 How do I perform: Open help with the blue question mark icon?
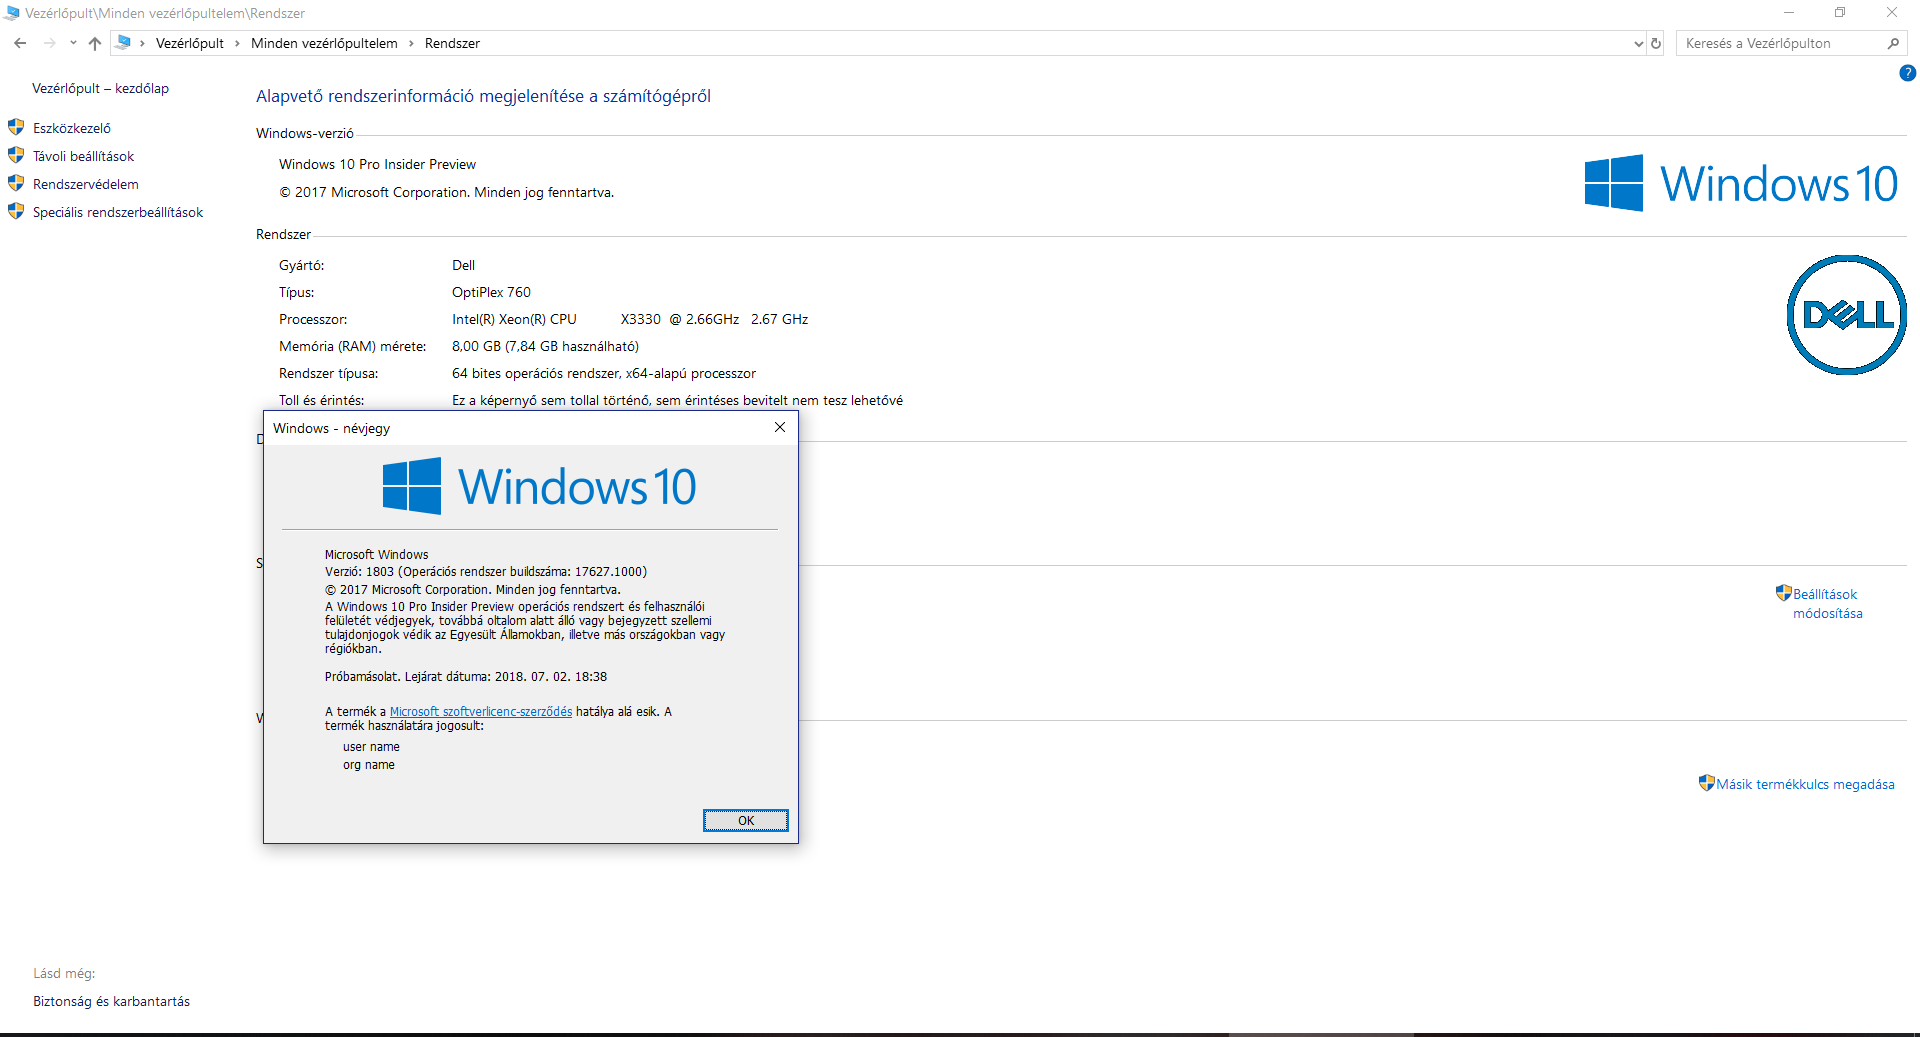(1908, 73)
